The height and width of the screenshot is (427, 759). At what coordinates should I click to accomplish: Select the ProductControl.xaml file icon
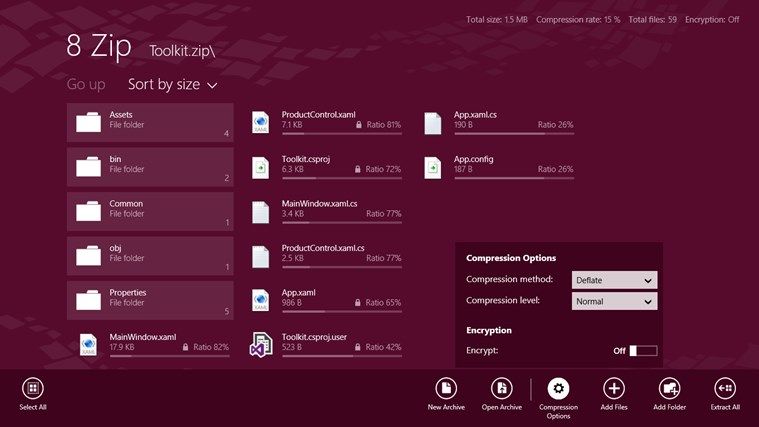tap(260, 122)
